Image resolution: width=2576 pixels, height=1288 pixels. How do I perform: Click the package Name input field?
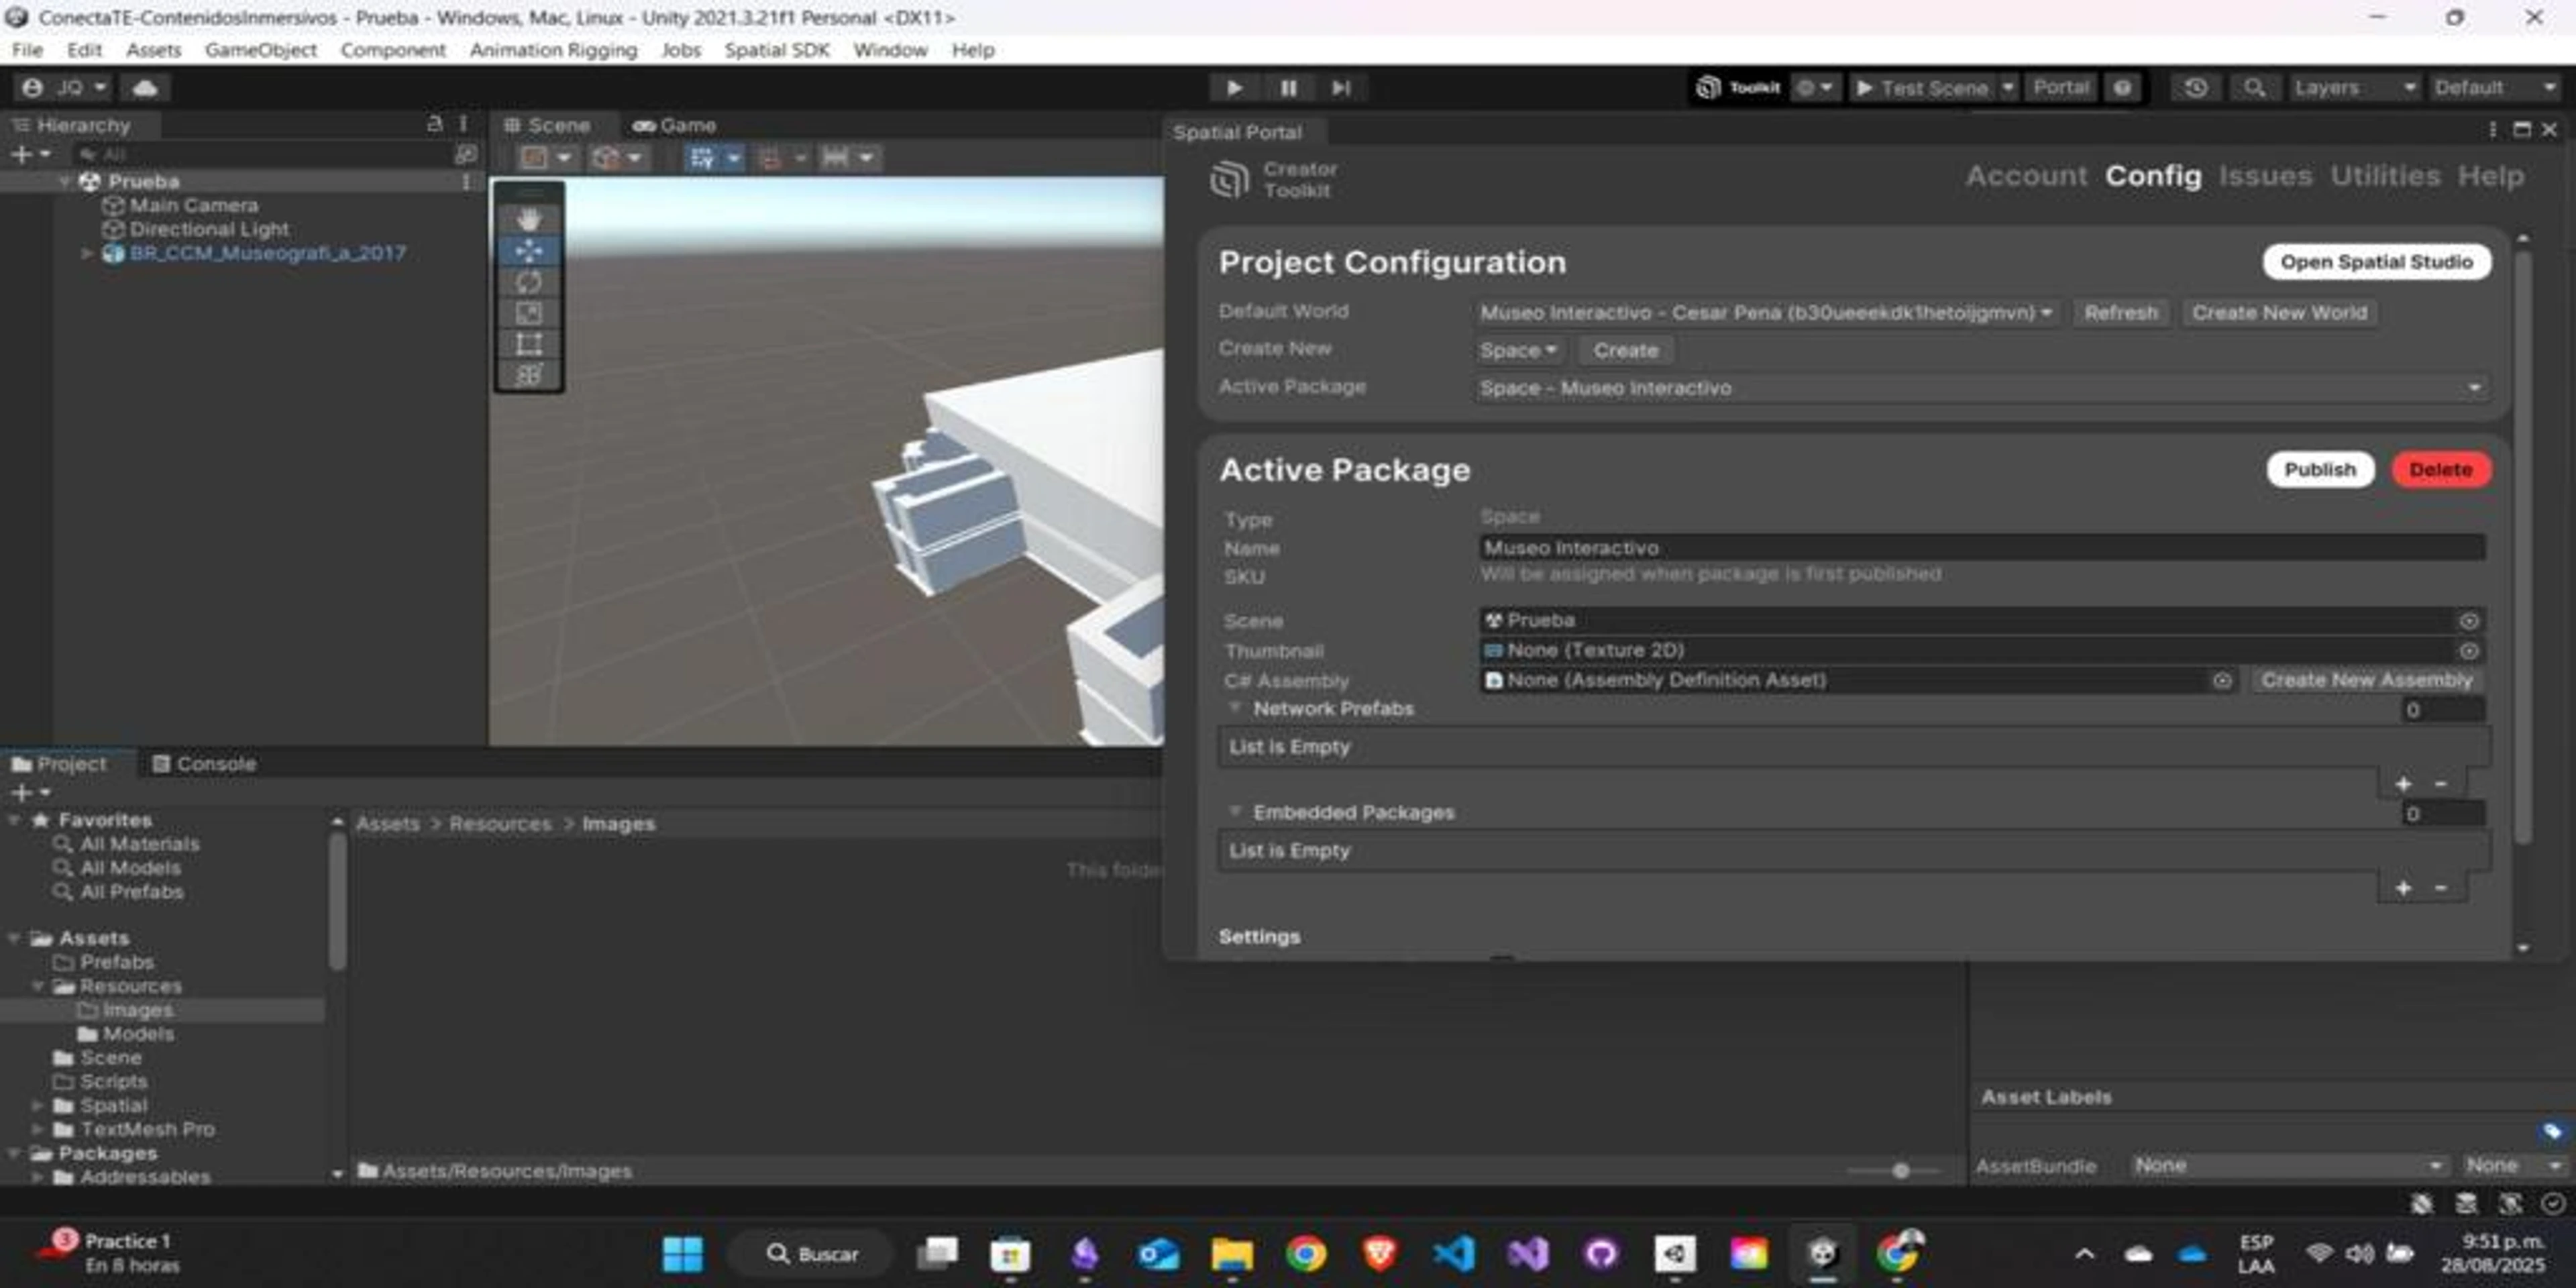click(1981, 548)
